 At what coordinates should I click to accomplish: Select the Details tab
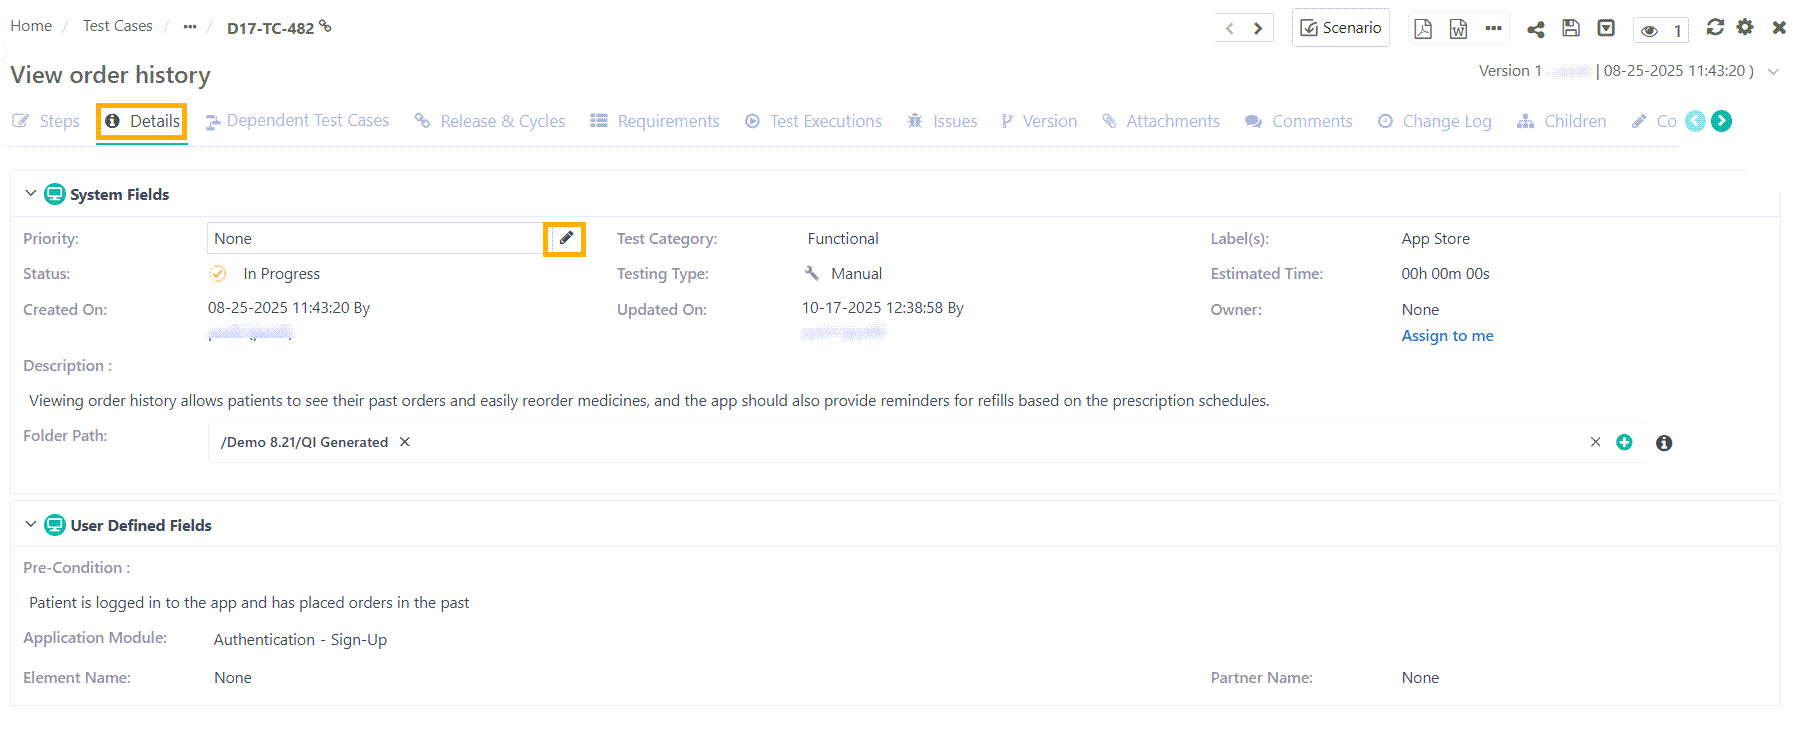click(142, 121)
